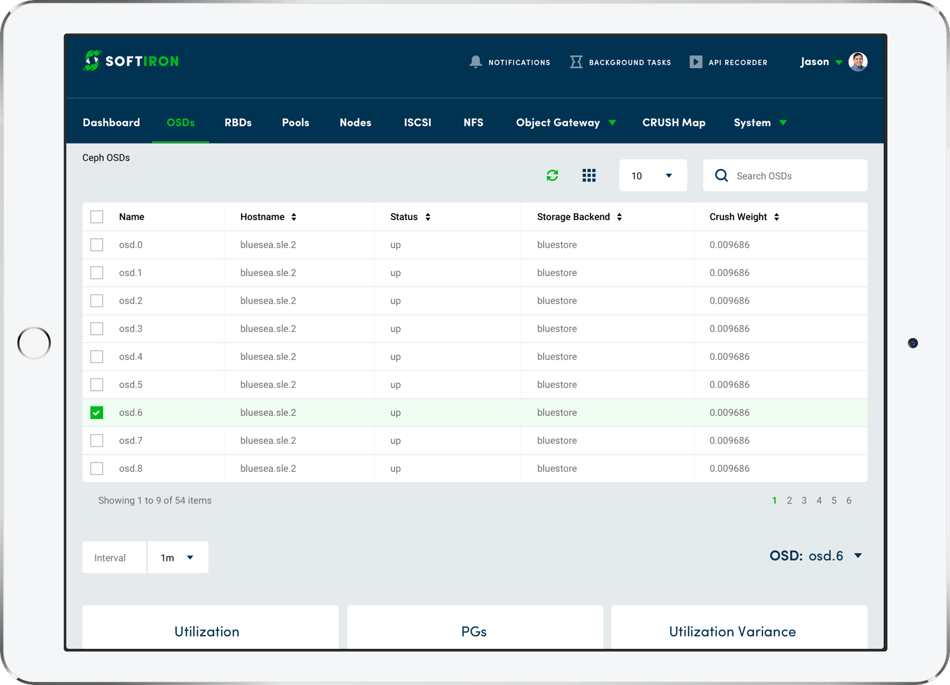Expand the Interval 1m dropdown
Screen dimensions: 950x685
[x=178, y=558]
